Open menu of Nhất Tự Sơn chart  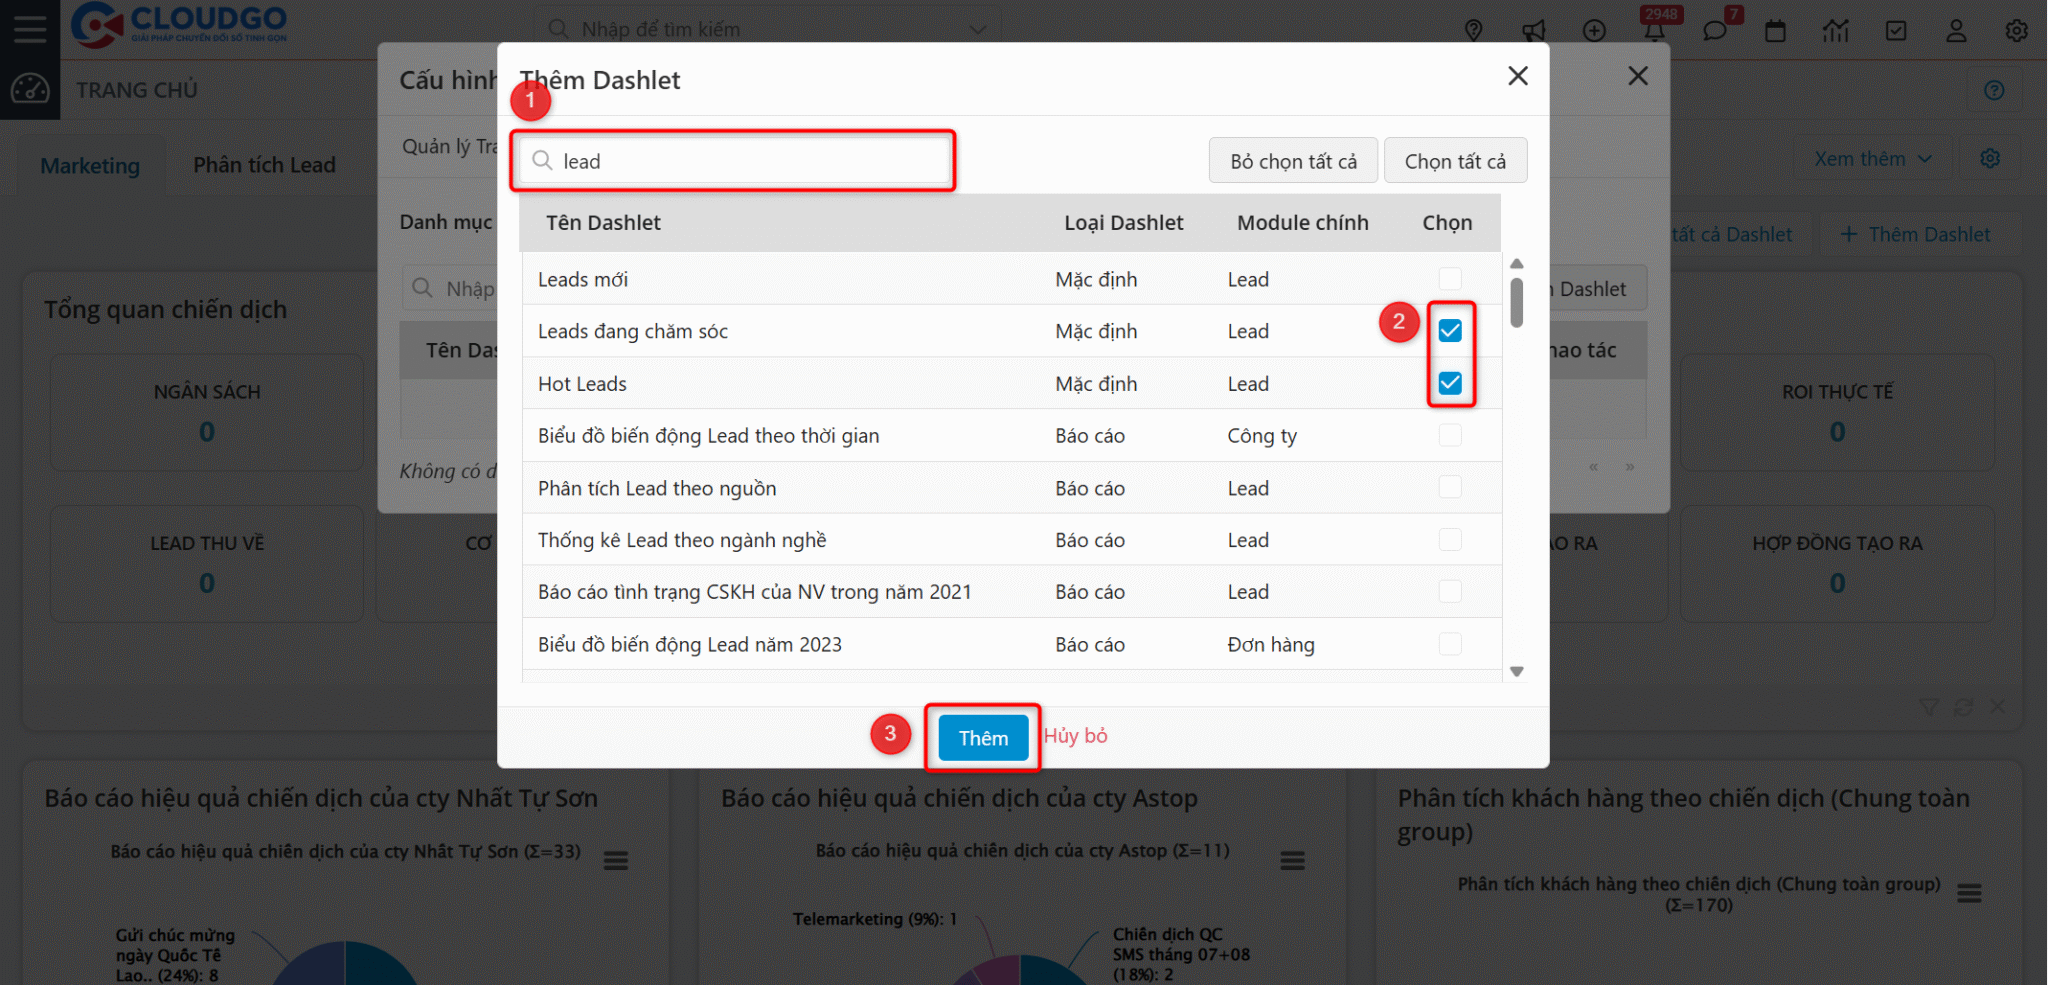click(616, 860)
